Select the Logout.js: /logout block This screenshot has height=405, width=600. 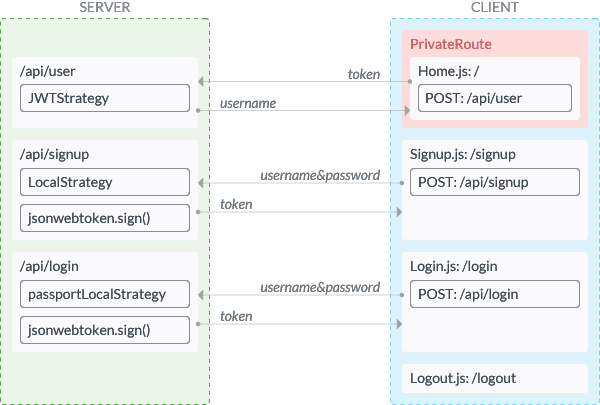click(495, 379)
